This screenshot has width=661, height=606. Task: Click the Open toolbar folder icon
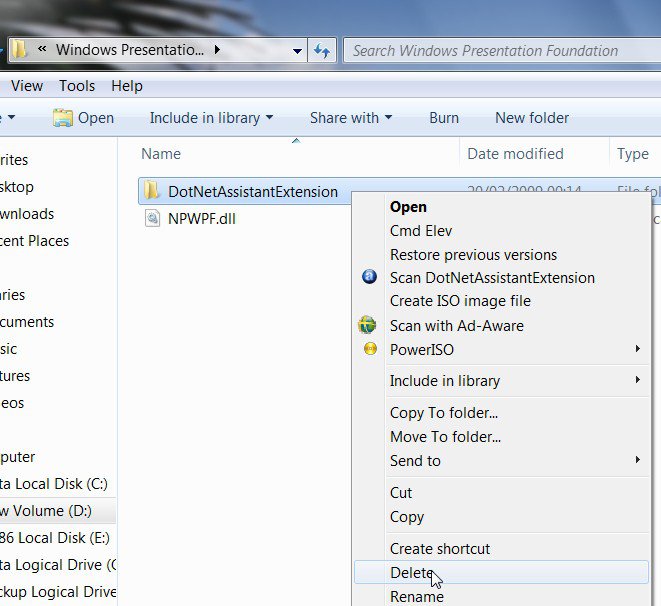[x=62, y=118]
